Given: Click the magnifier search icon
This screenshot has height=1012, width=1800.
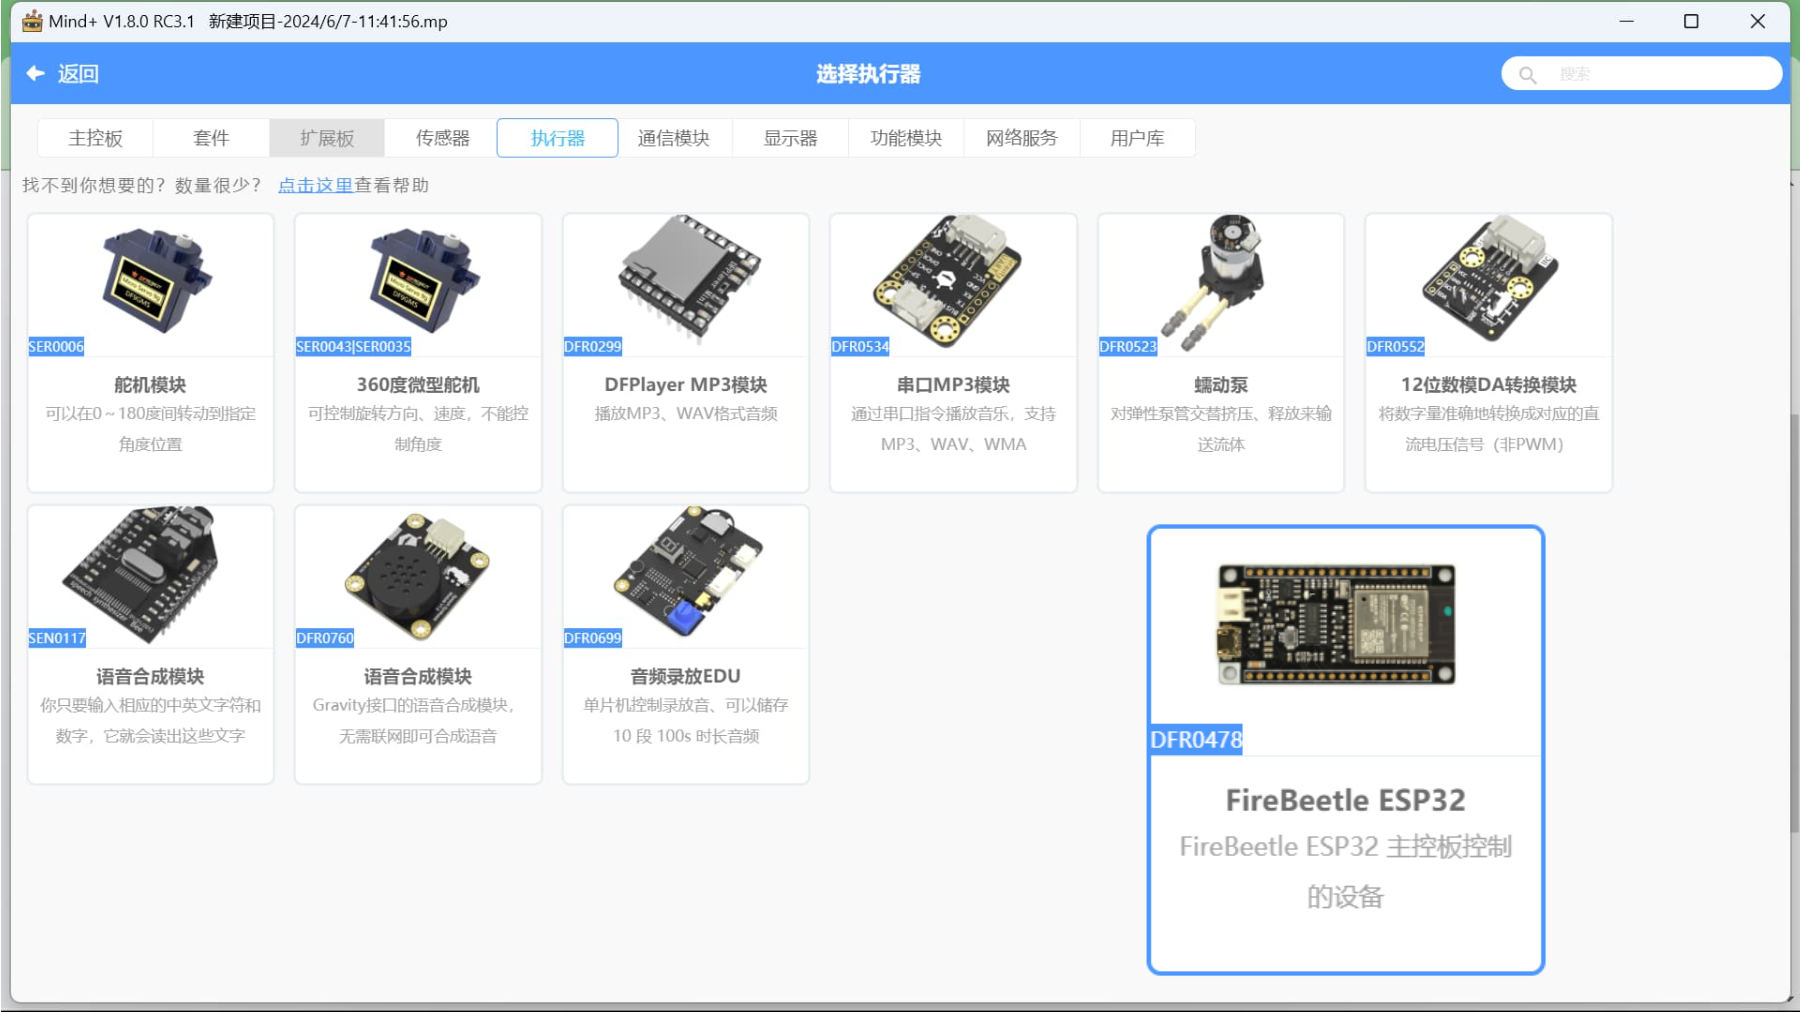Looking at the screenshot, I should 1528,74.
